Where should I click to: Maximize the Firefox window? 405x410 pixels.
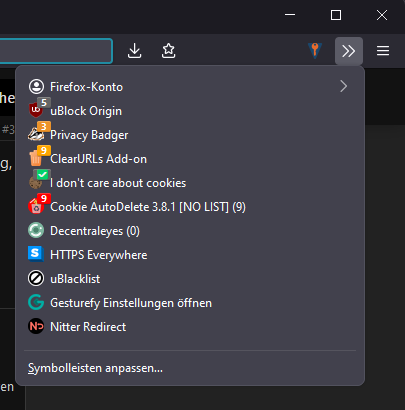(x=336, y=15)
